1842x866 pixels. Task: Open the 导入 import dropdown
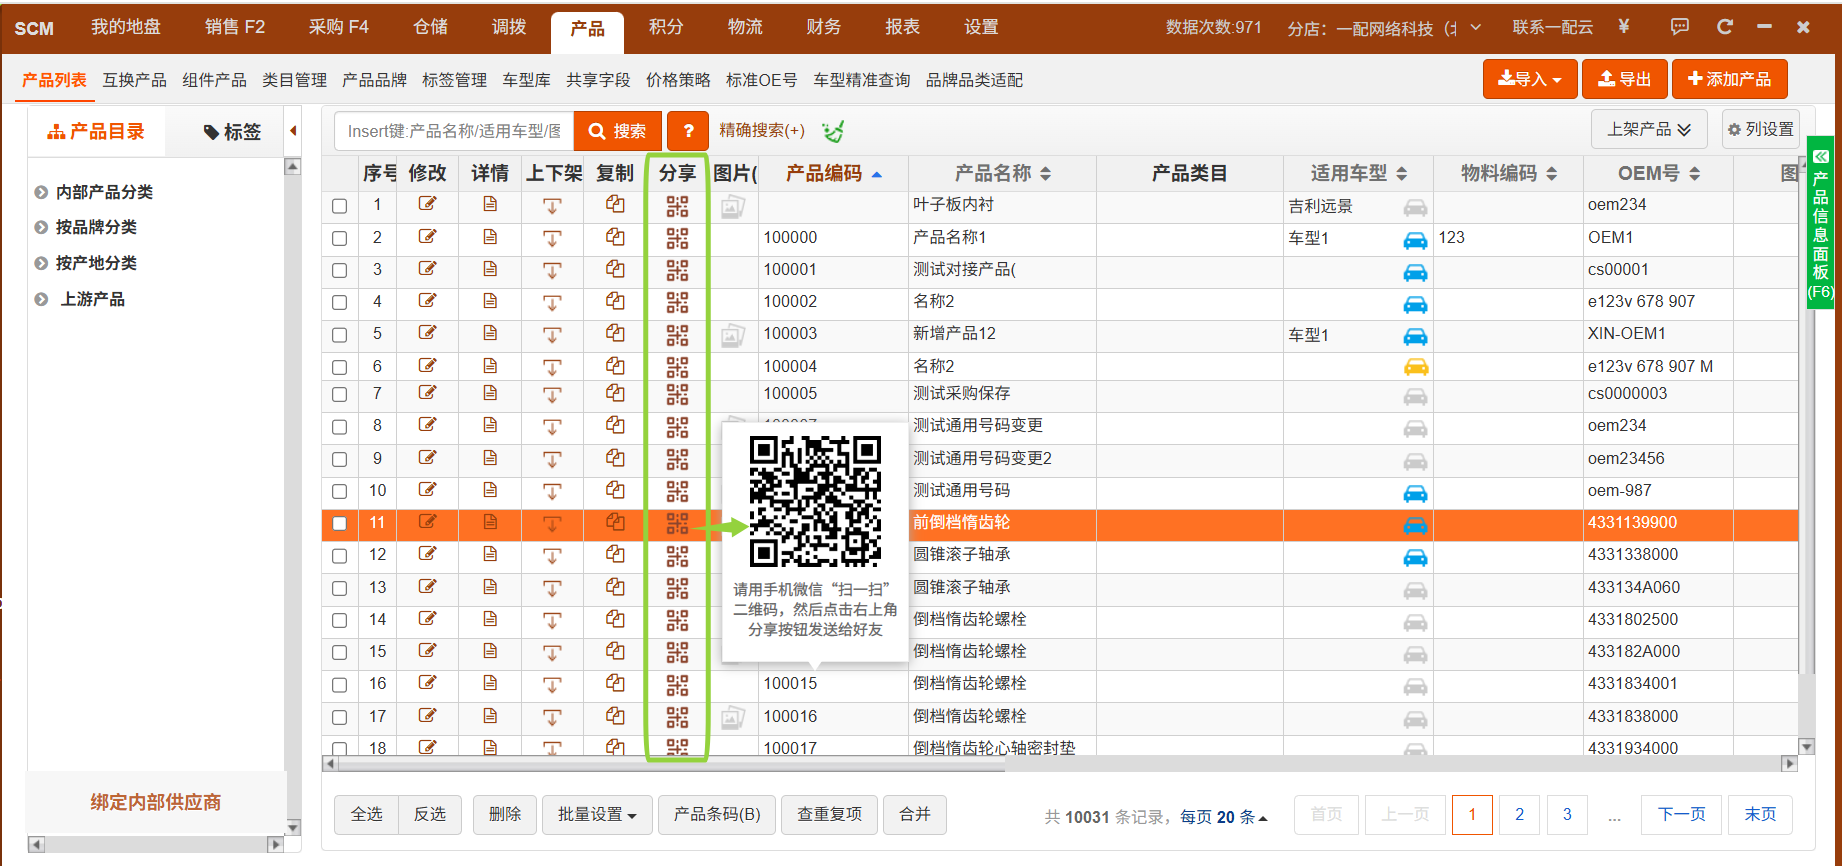click(1530, 79)
